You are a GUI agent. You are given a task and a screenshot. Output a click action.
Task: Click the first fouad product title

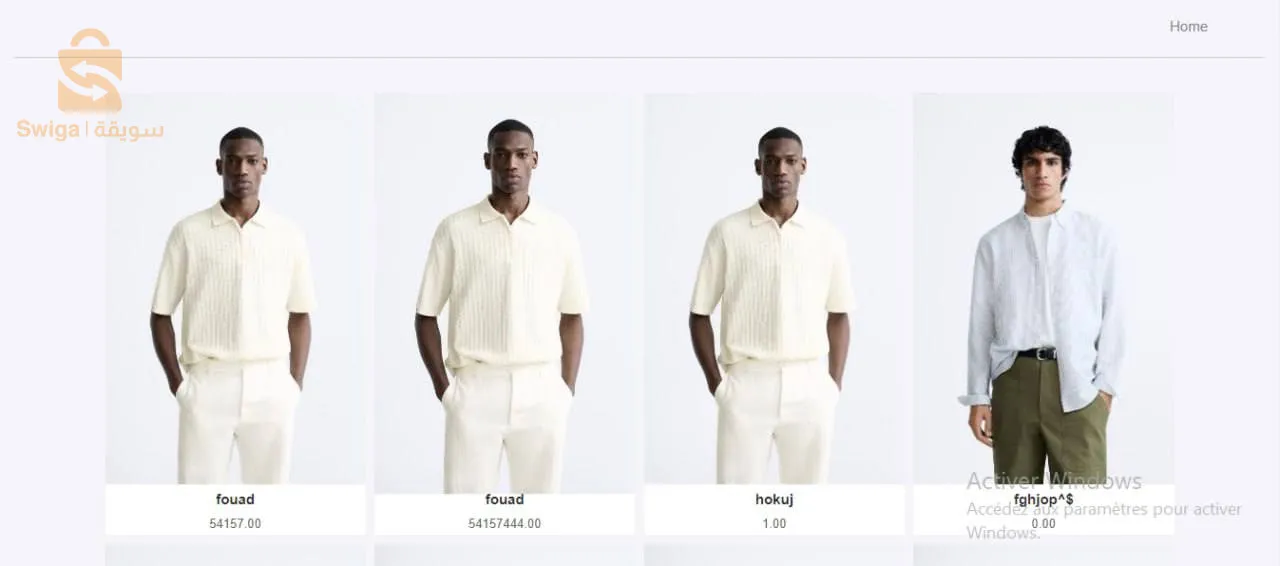235,499
